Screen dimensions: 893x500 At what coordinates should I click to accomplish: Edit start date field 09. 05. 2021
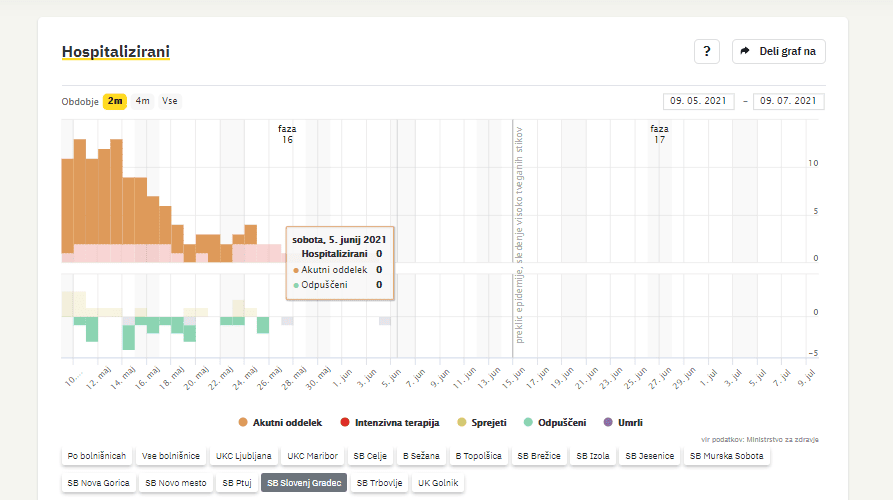[698, 101]
